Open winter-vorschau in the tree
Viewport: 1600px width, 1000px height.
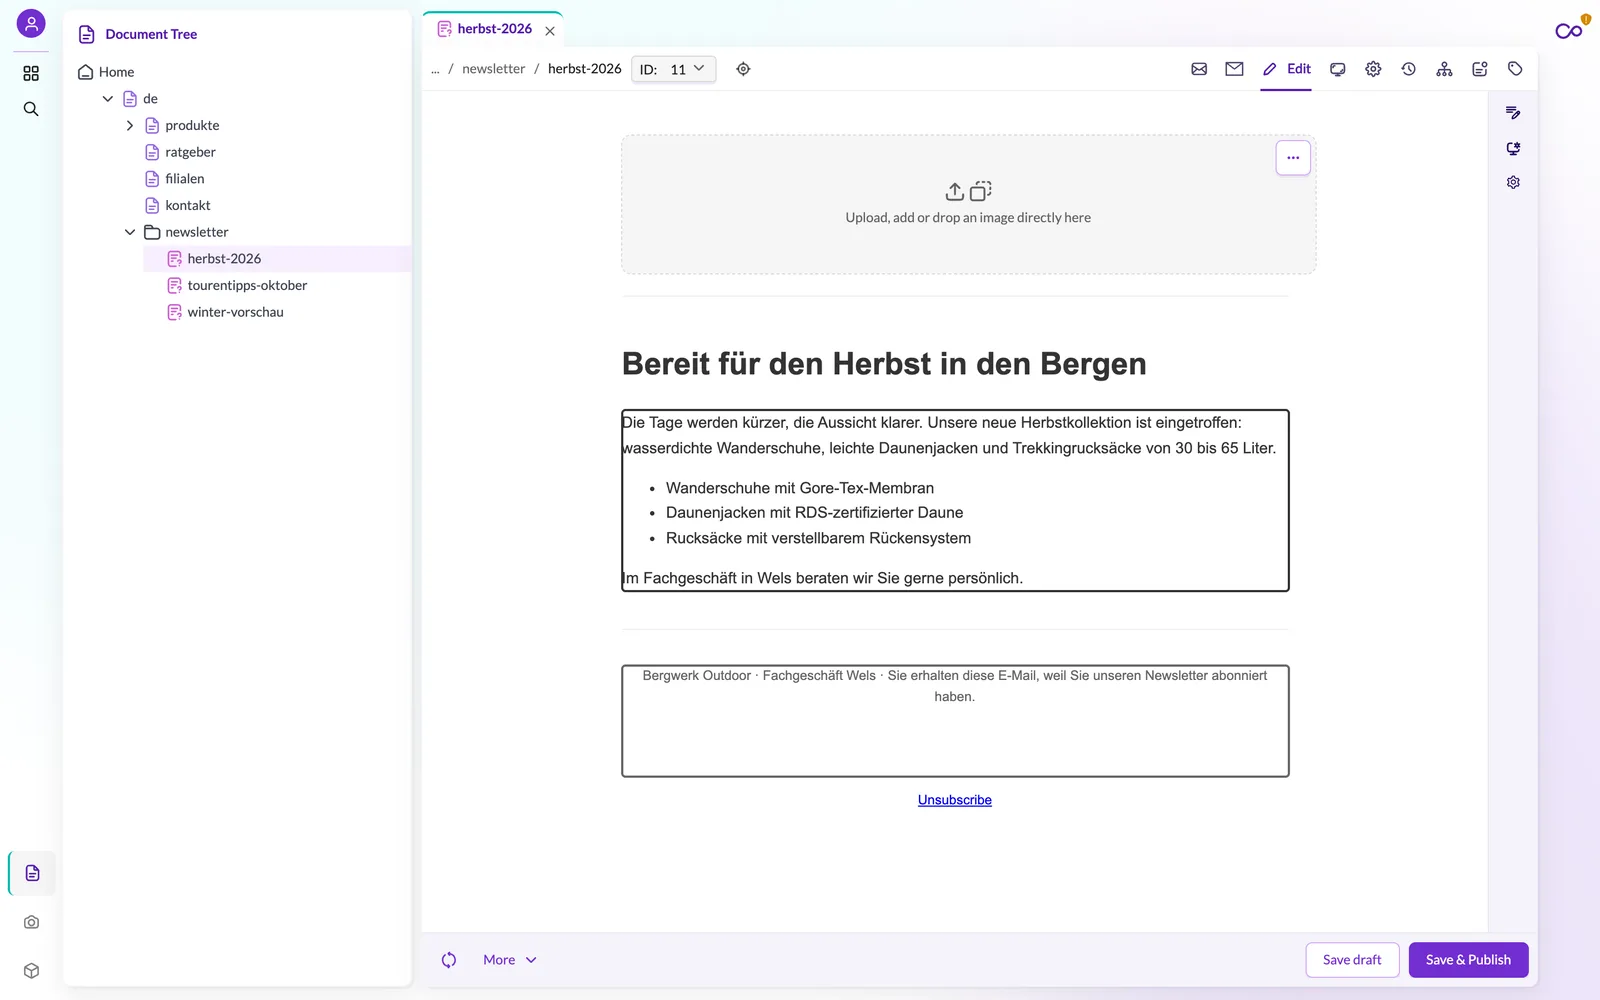tap(235, 312)
